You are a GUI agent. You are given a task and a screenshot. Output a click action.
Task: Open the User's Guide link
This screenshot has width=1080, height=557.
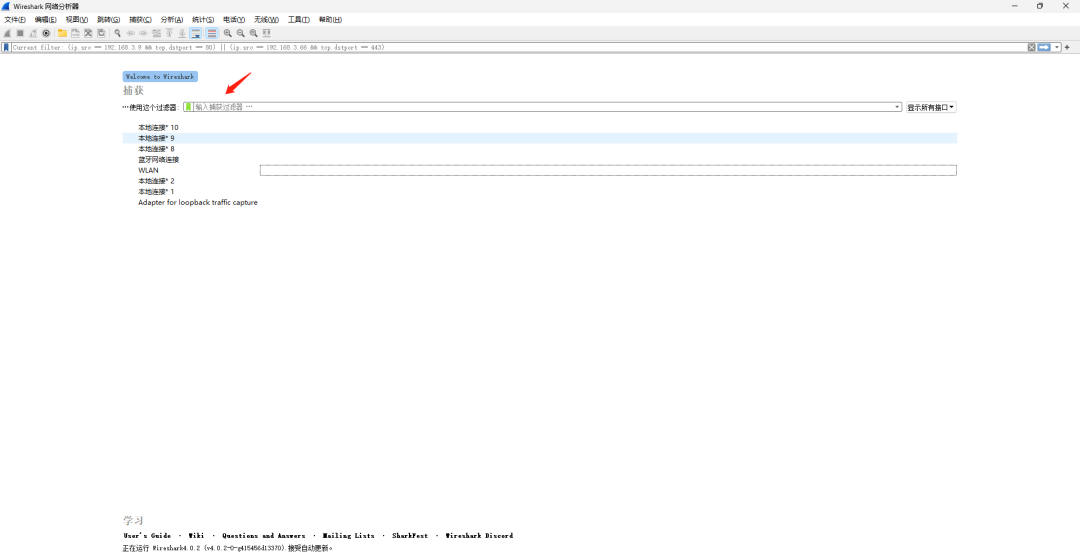point(147,536)
